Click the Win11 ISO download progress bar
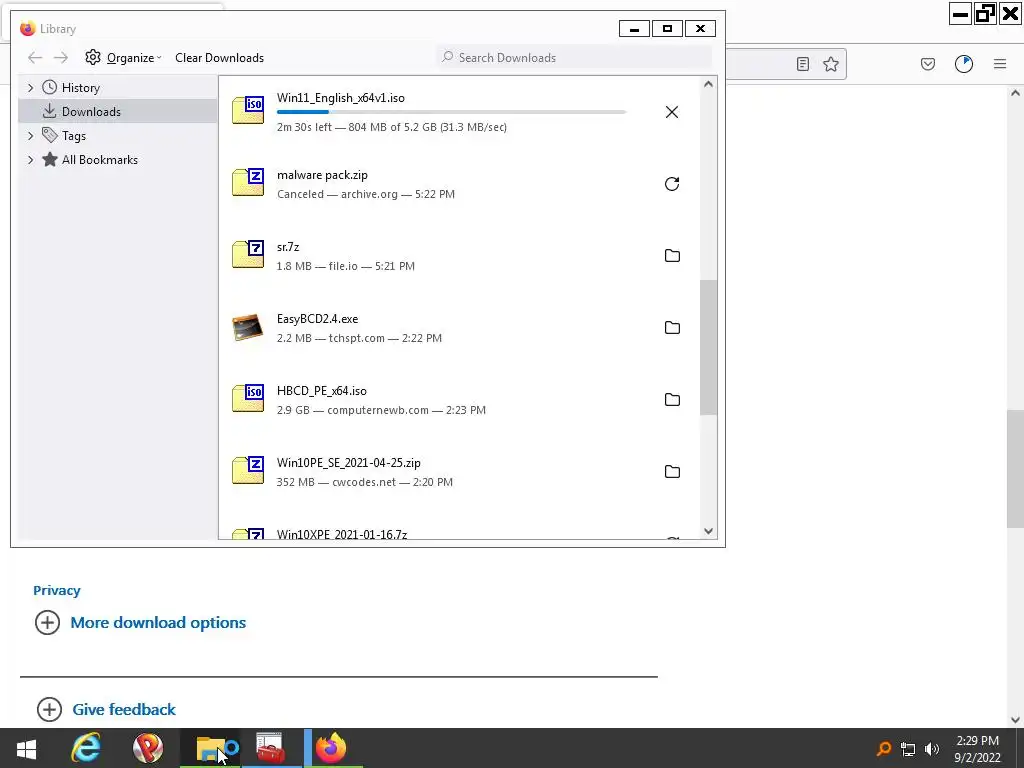Image resolution: width=1024 pixels, height=768 pixels. (x=451, y=112)
